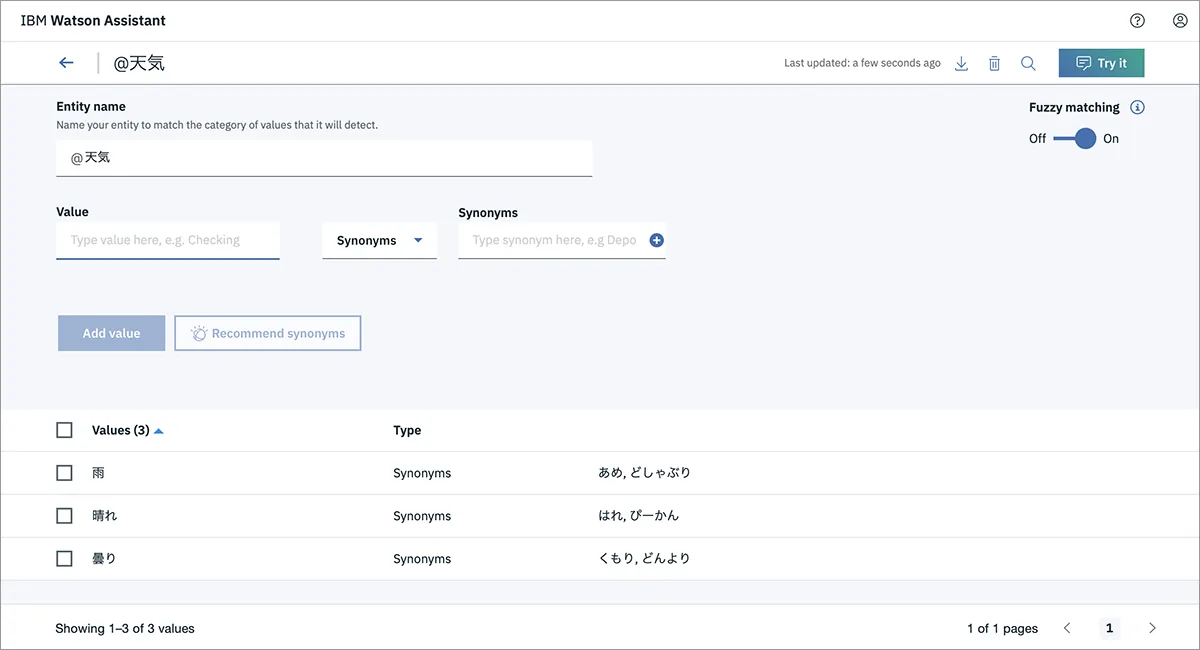Download the entity with the download icon
The height and width of the screenshot is (650, 1200).
coord(961,63)
